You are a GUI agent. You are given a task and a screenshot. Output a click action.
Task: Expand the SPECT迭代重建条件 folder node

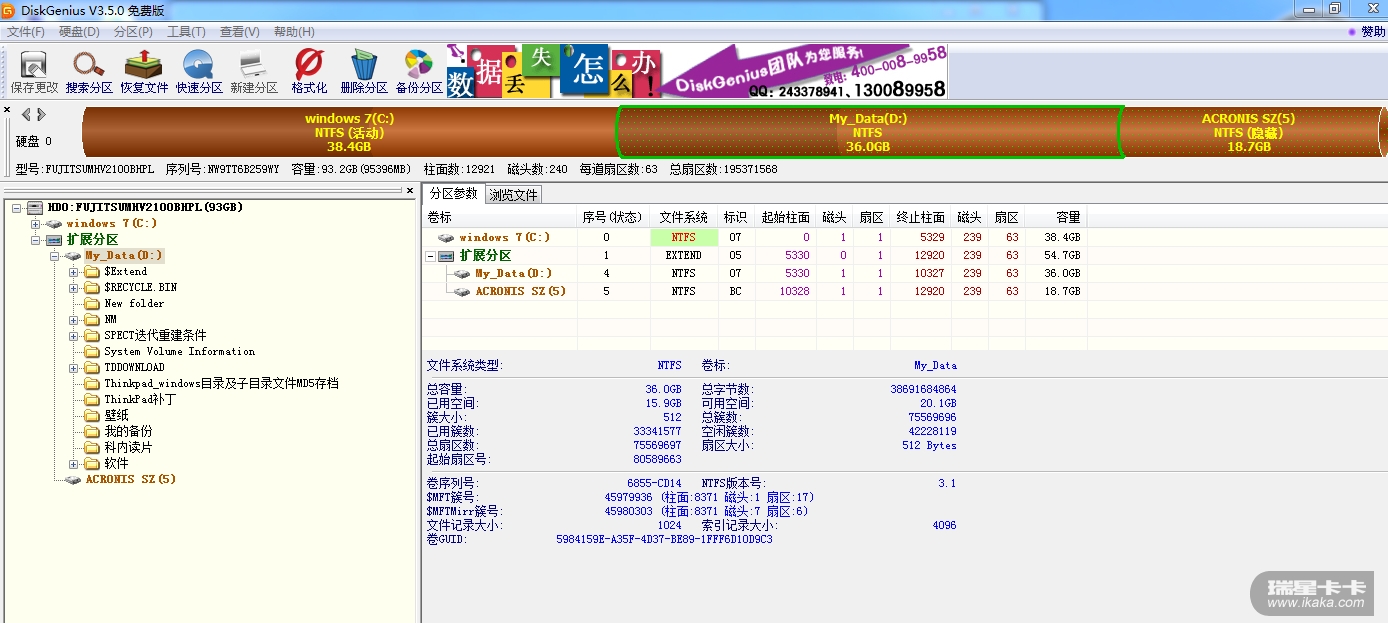click(74, 336)
